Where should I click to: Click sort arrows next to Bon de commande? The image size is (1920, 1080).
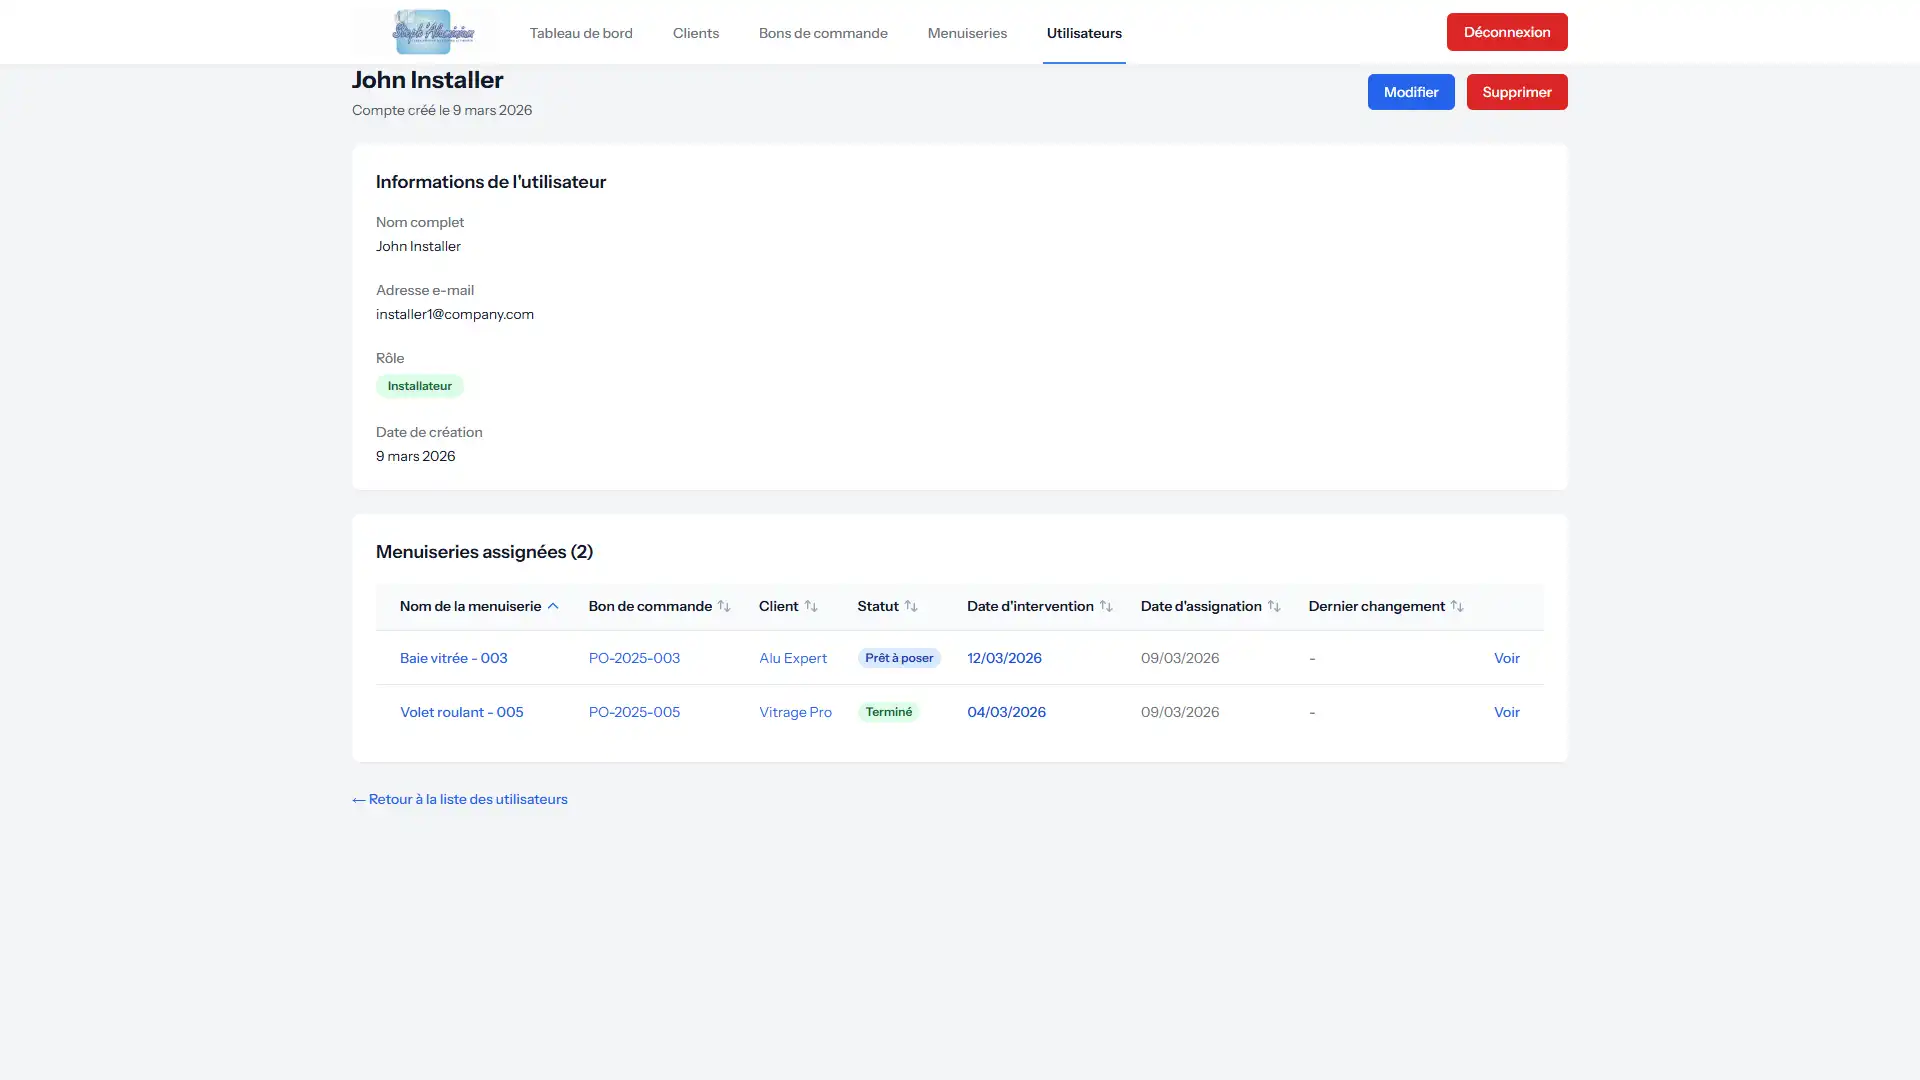tap(724, 606)
